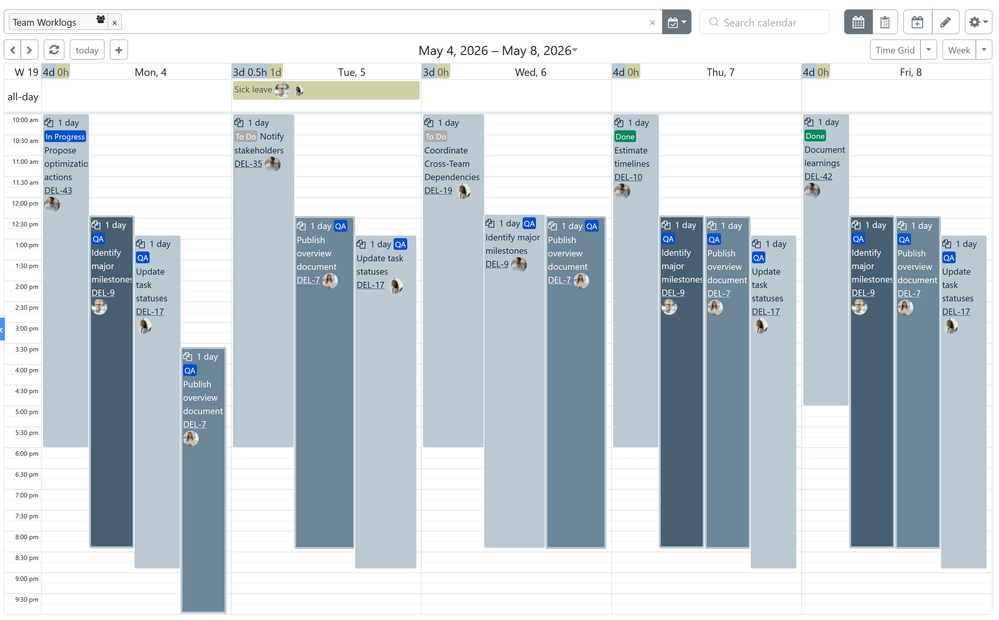Open the calendar selector dropdown button
999x620 pixels.
click(677, 22)
